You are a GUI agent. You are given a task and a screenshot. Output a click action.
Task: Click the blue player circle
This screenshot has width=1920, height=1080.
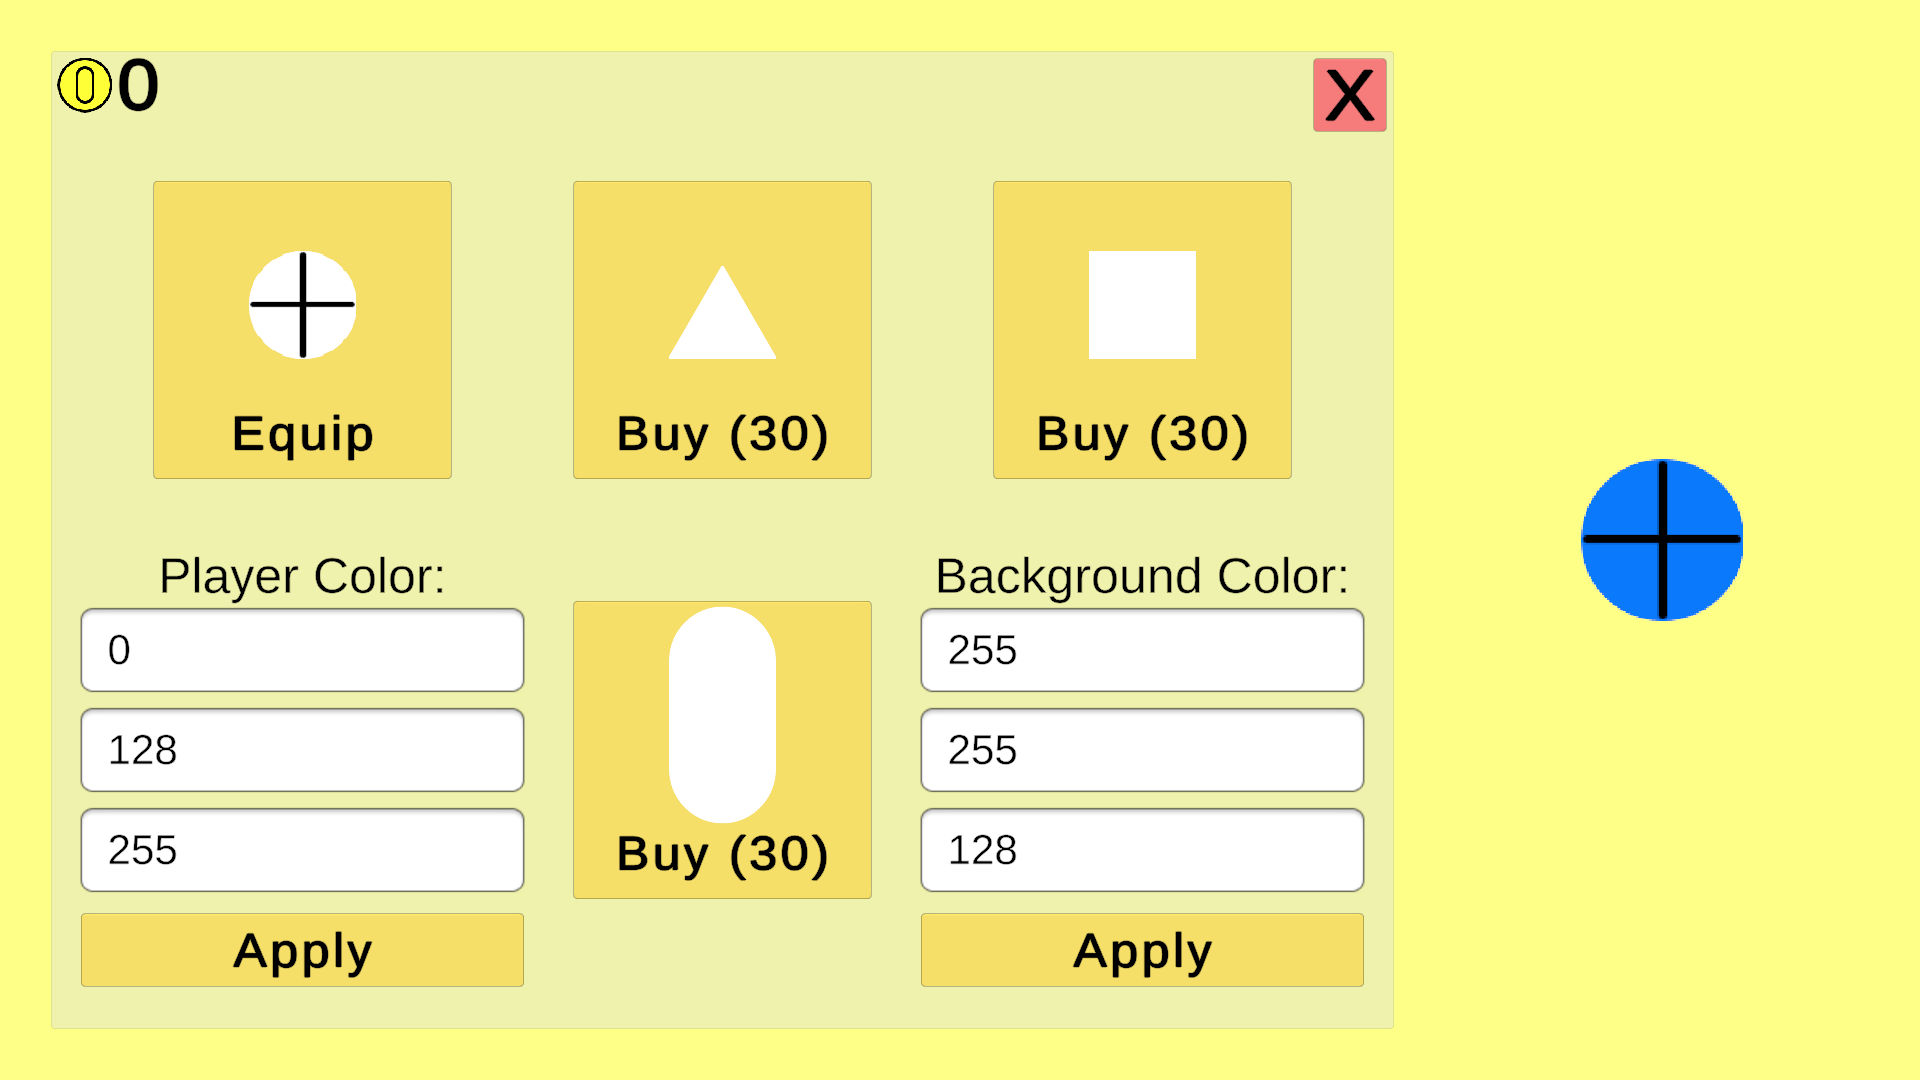coord(1662,540)
